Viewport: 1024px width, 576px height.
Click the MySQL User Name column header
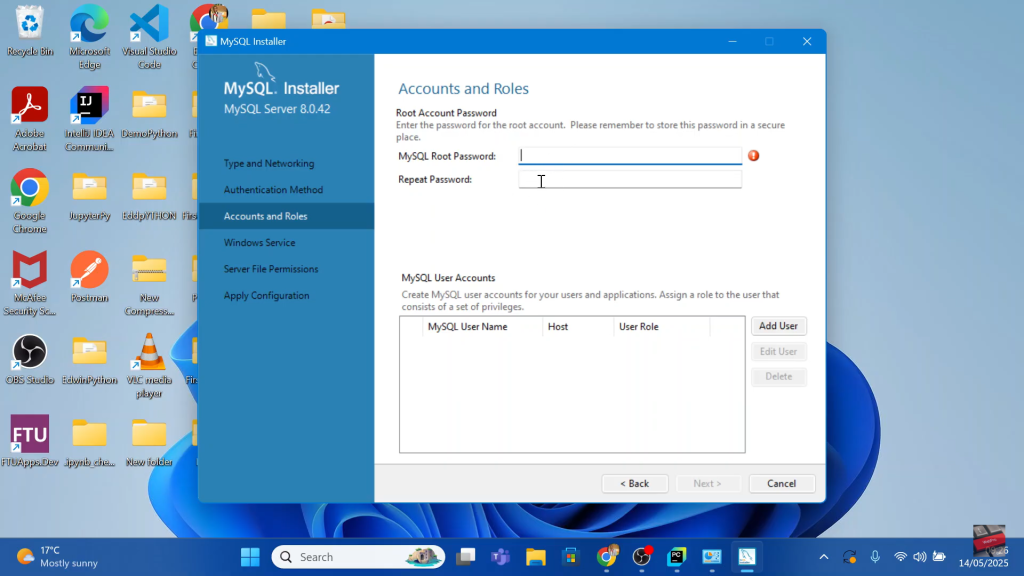(468, 327)
